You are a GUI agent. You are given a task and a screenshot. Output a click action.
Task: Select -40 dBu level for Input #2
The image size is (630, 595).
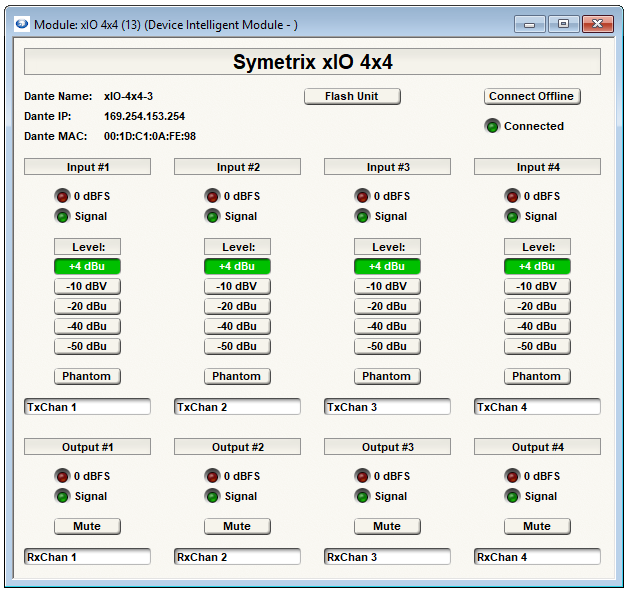(237, 326)
